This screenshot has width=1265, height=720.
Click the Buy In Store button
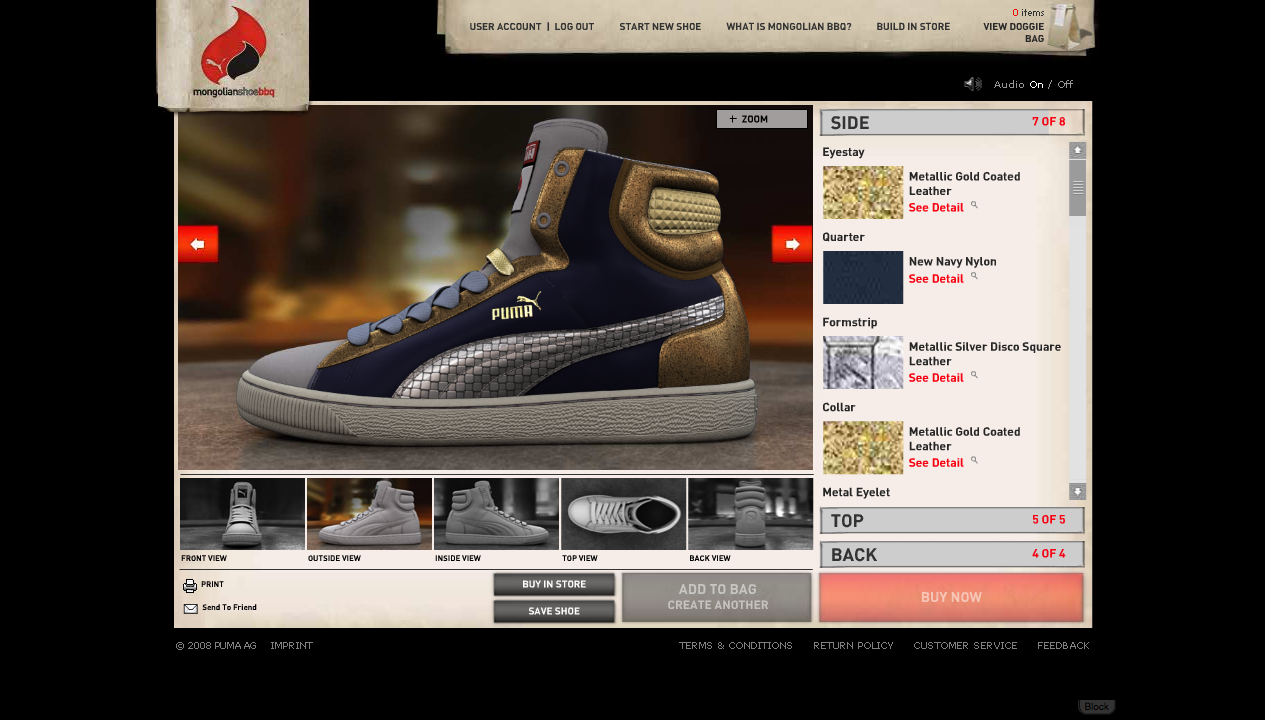click(x=554, y=585)
